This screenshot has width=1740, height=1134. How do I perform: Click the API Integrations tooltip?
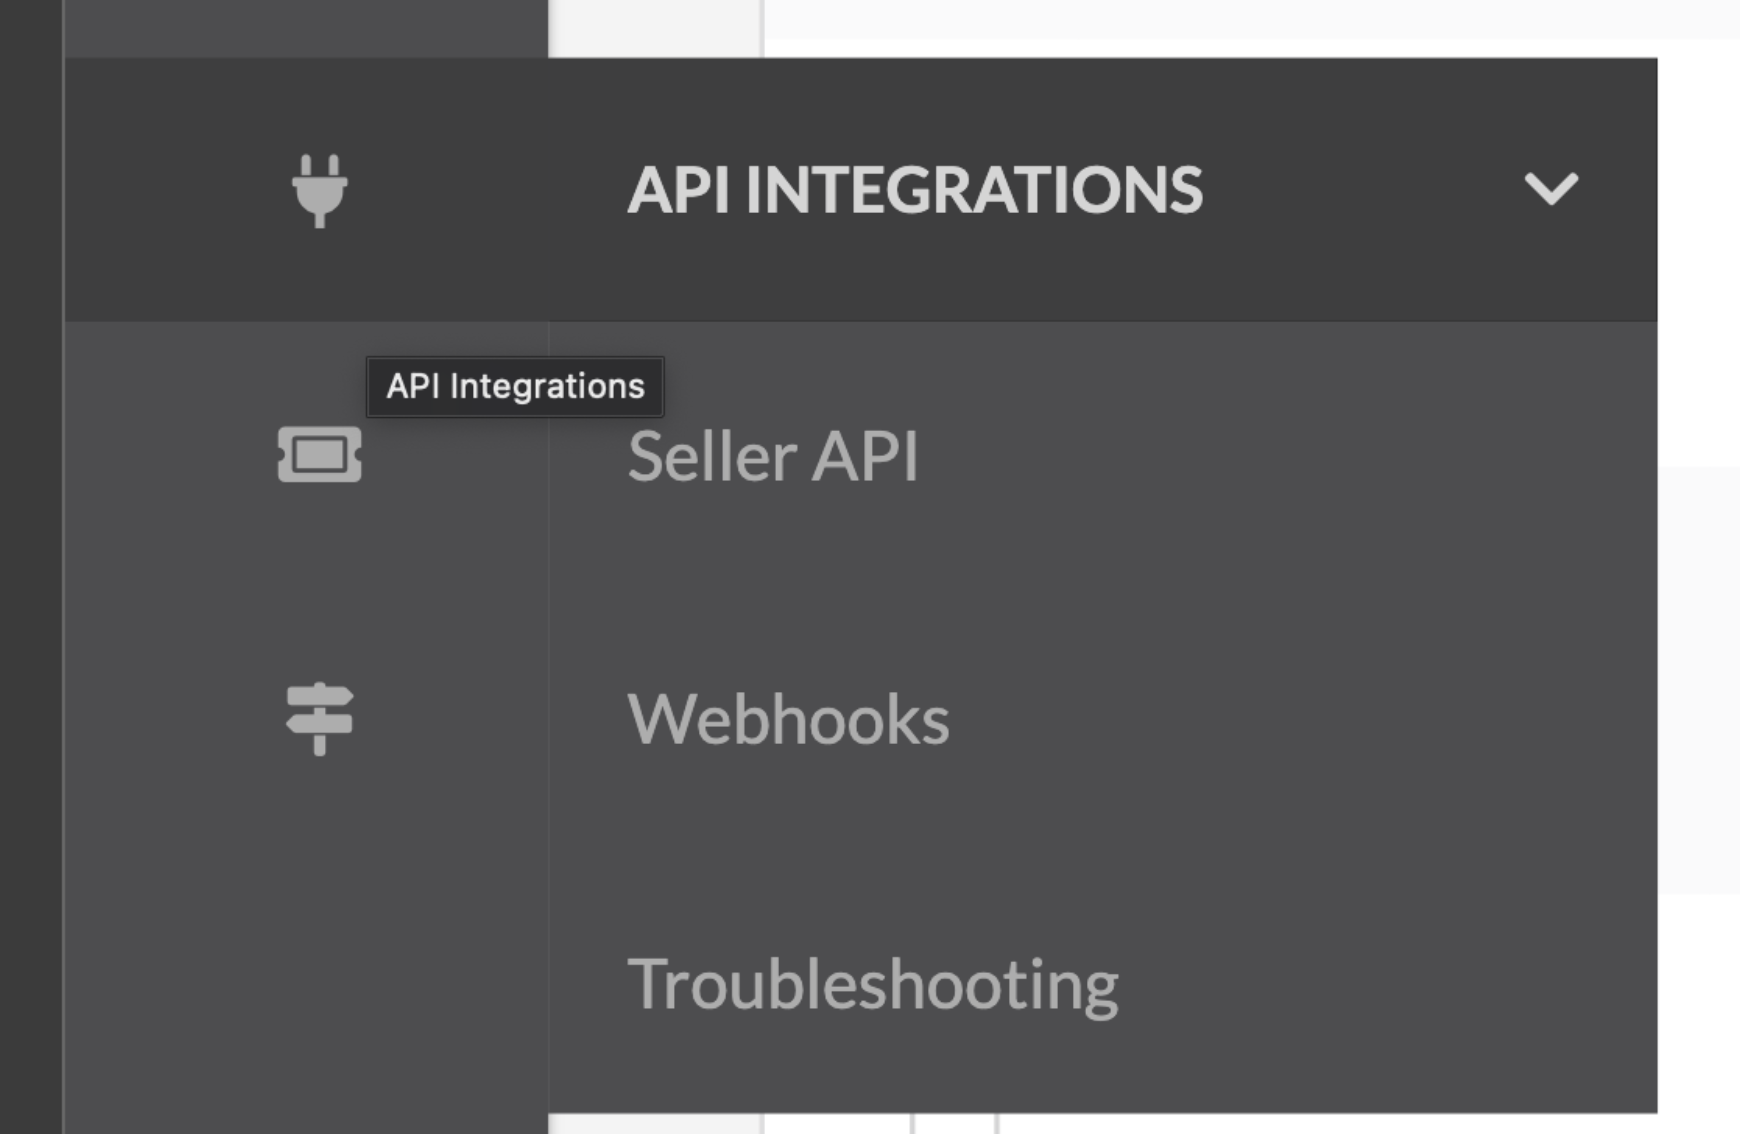coord(515,386)
